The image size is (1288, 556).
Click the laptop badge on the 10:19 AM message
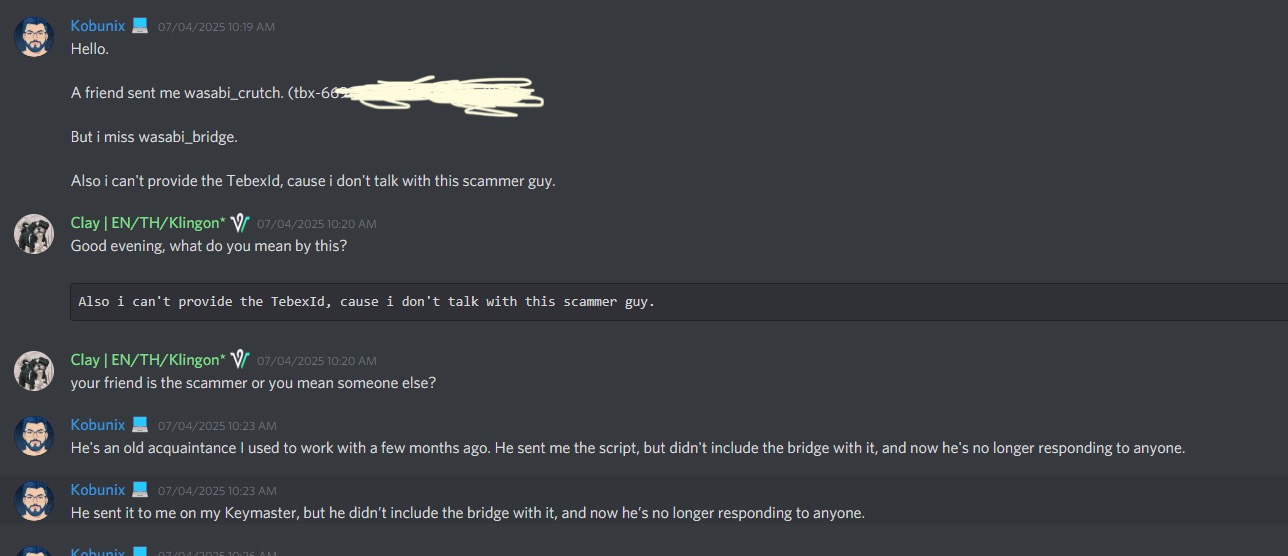(140, 26)
